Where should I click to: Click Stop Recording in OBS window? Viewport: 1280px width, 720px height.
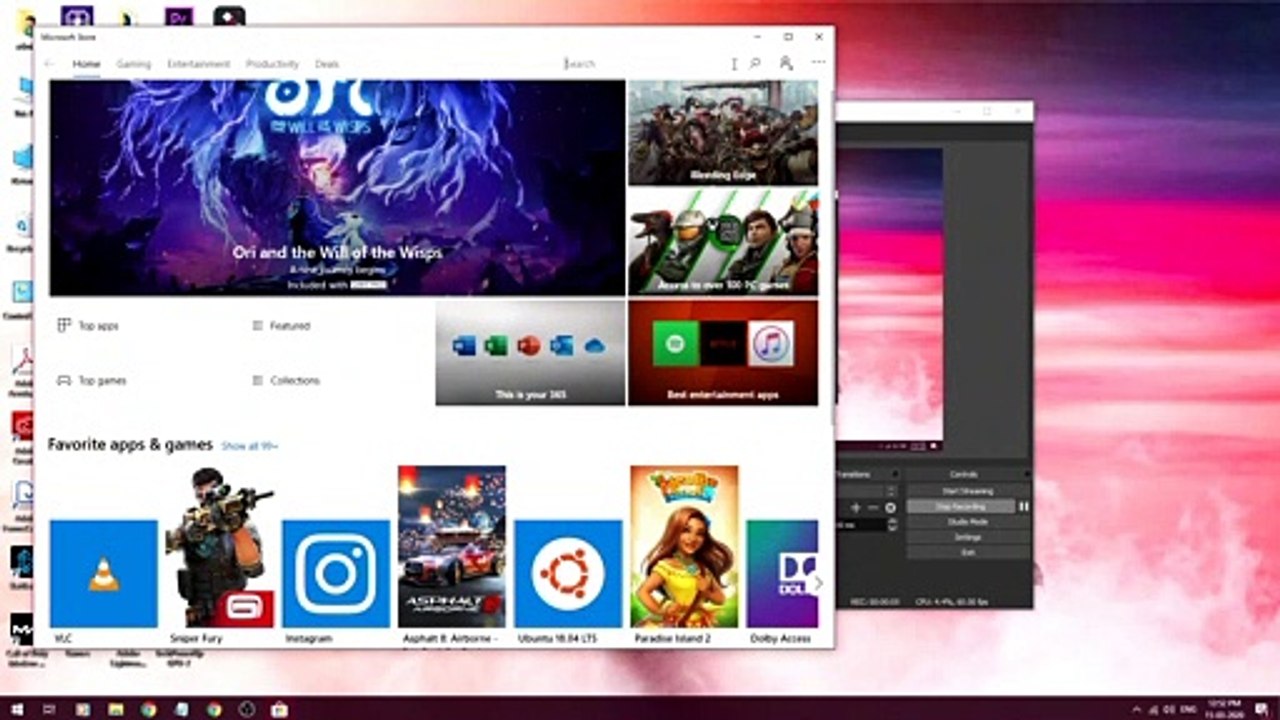961,507
